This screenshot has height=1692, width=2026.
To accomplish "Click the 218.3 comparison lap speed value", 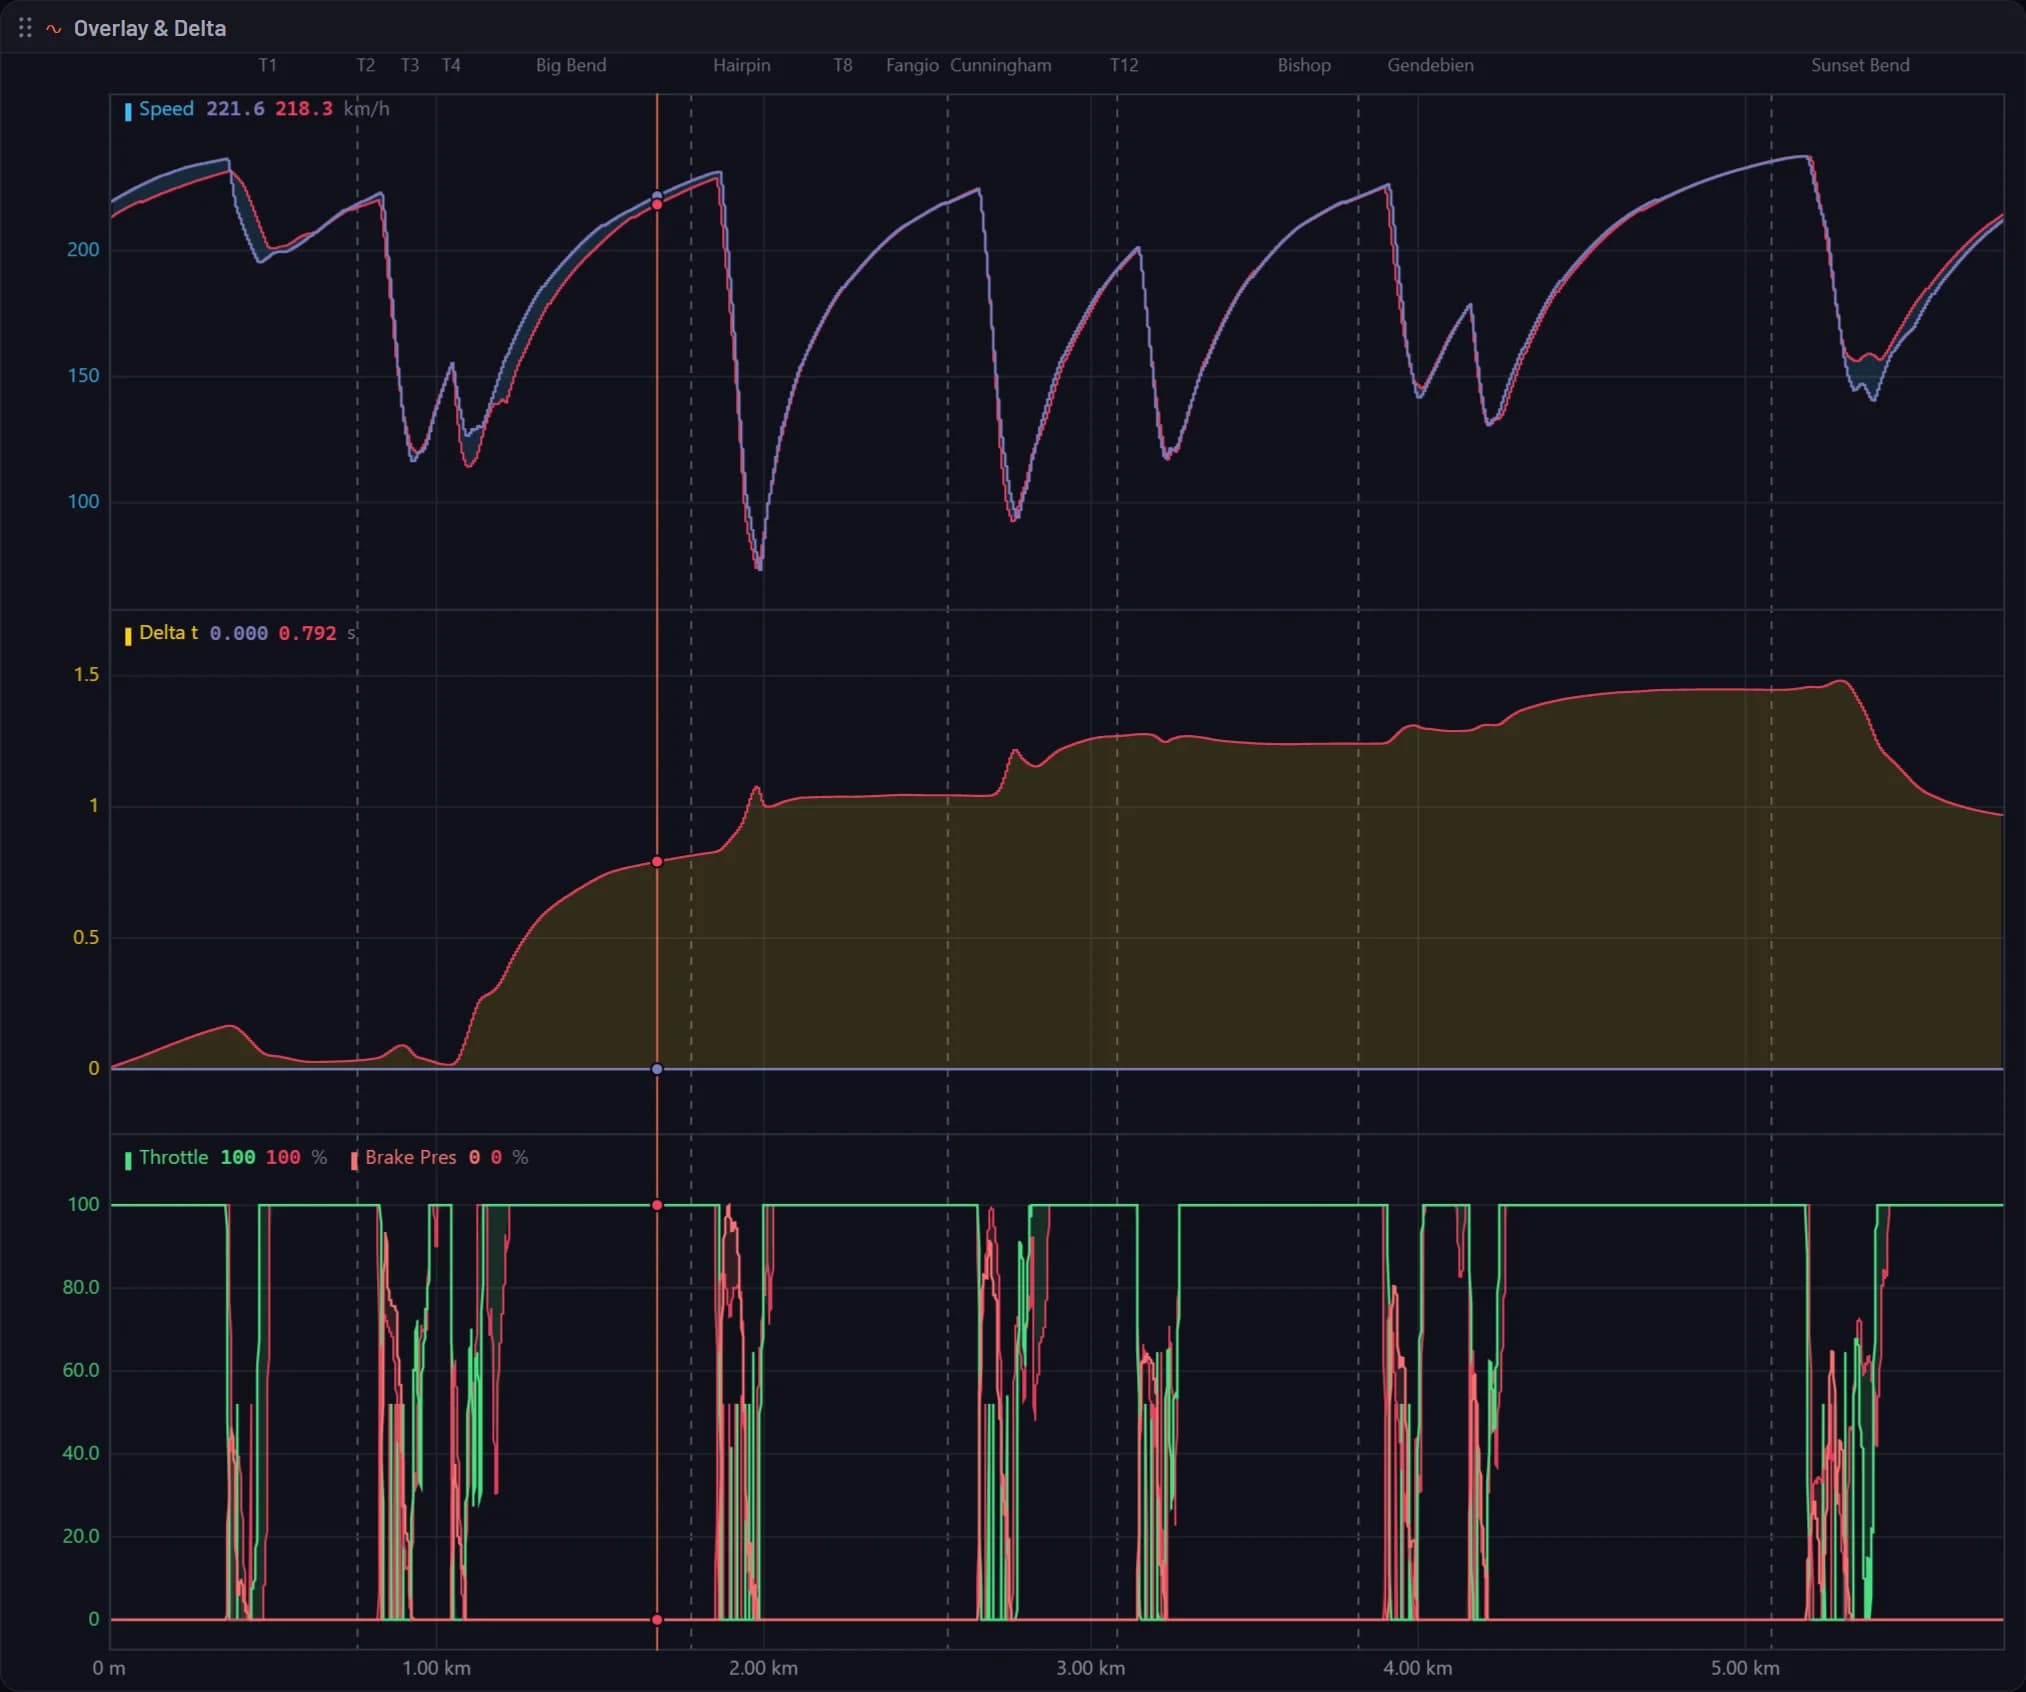I will coord(304,109).
